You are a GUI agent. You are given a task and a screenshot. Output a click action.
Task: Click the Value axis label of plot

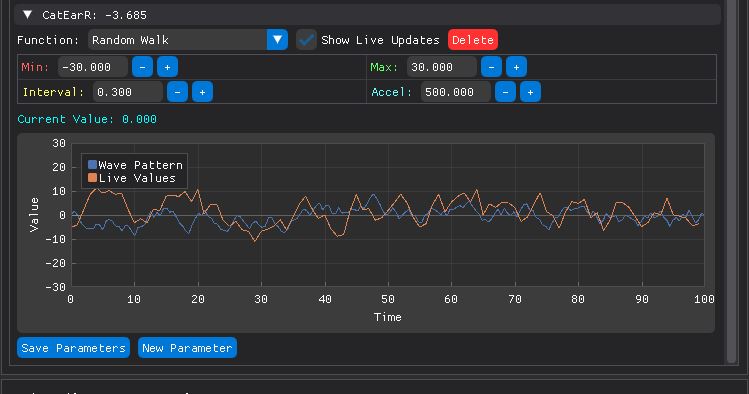click(x=34, y=215)
